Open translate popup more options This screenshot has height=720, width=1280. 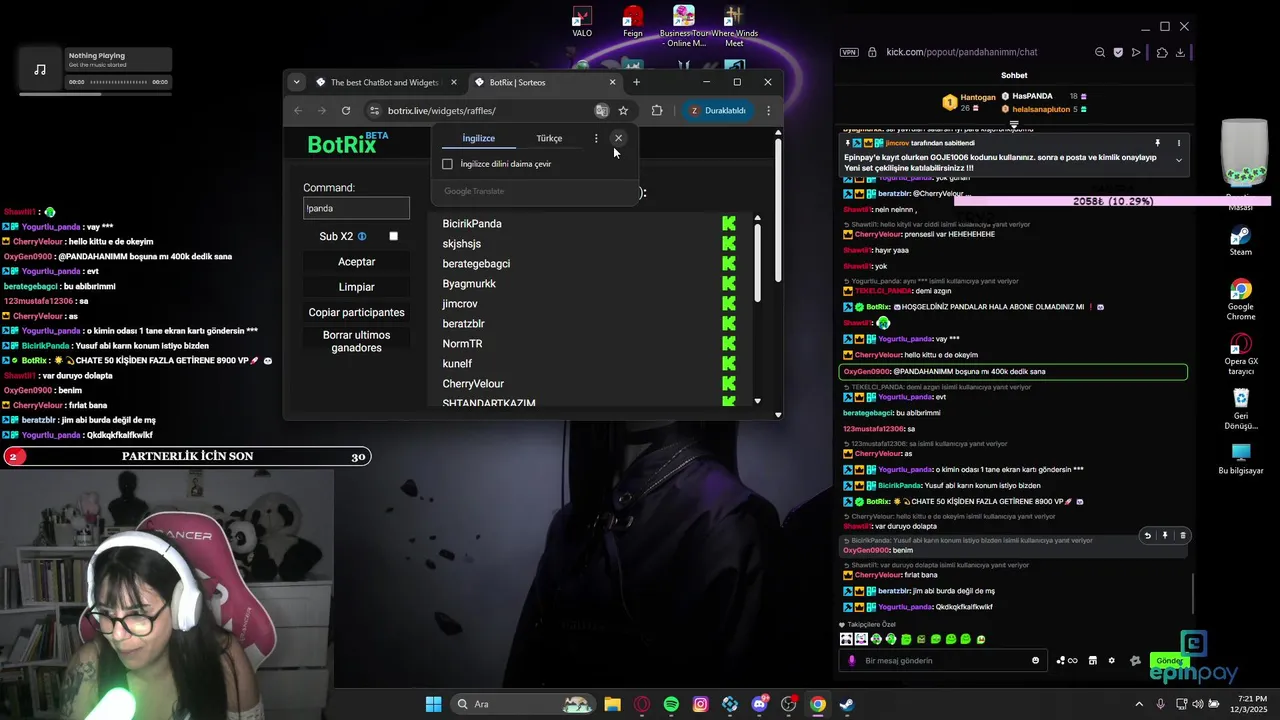[x=596, y=139]
